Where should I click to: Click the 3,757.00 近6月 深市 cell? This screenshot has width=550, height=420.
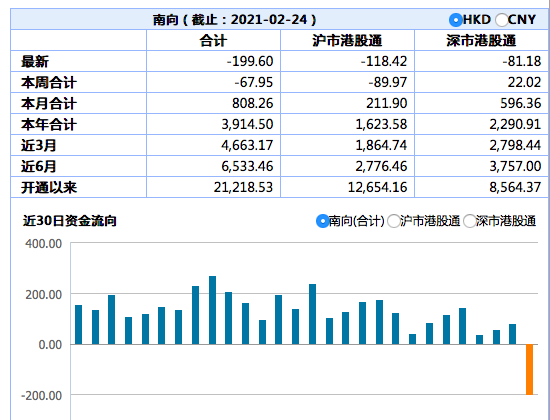click(x=481, y=166)
